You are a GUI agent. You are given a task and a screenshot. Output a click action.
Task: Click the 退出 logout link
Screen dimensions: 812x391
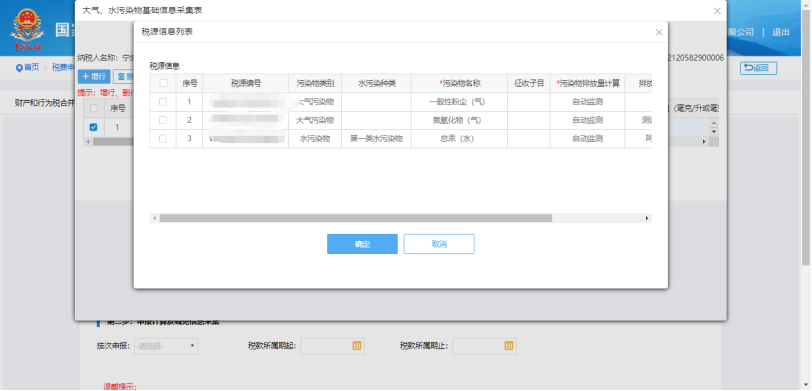pos(781,32)
